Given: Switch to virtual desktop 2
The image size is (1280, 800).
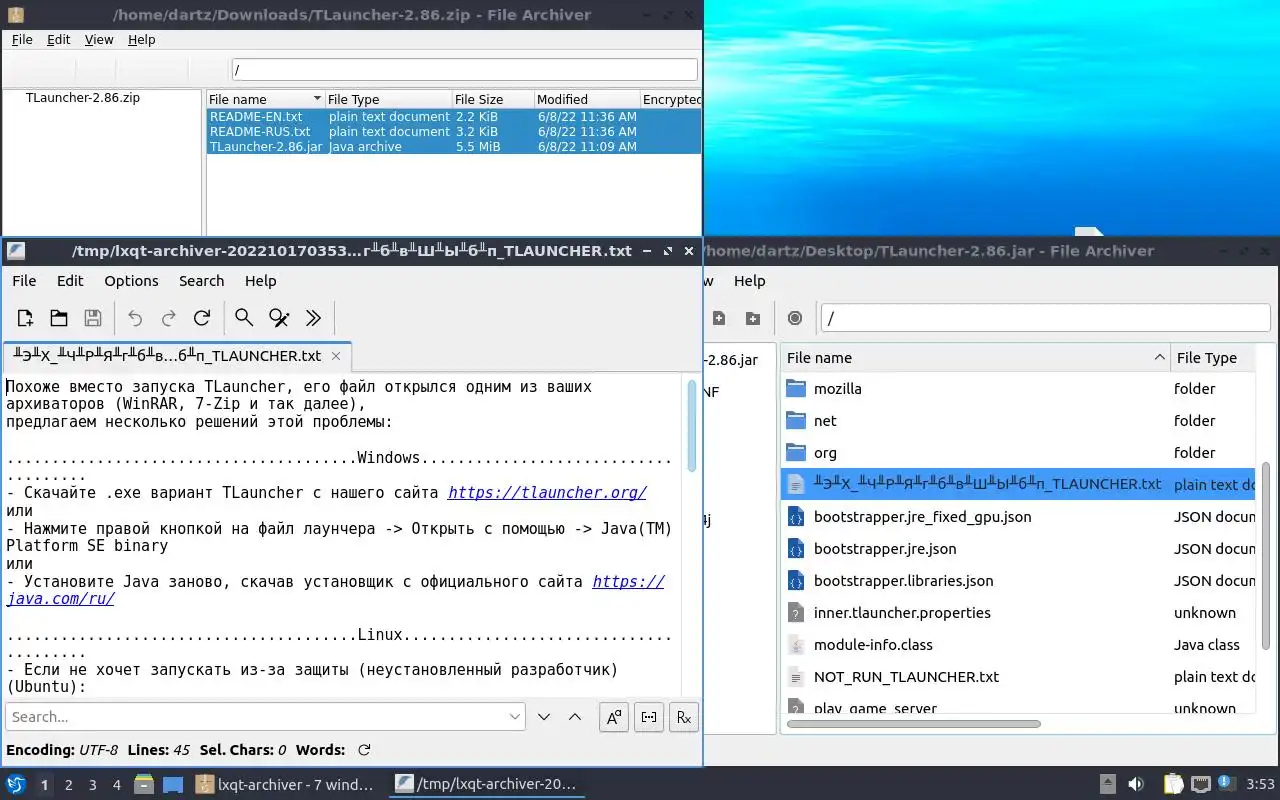Looking at the screenshot, I should click(69, 785).
